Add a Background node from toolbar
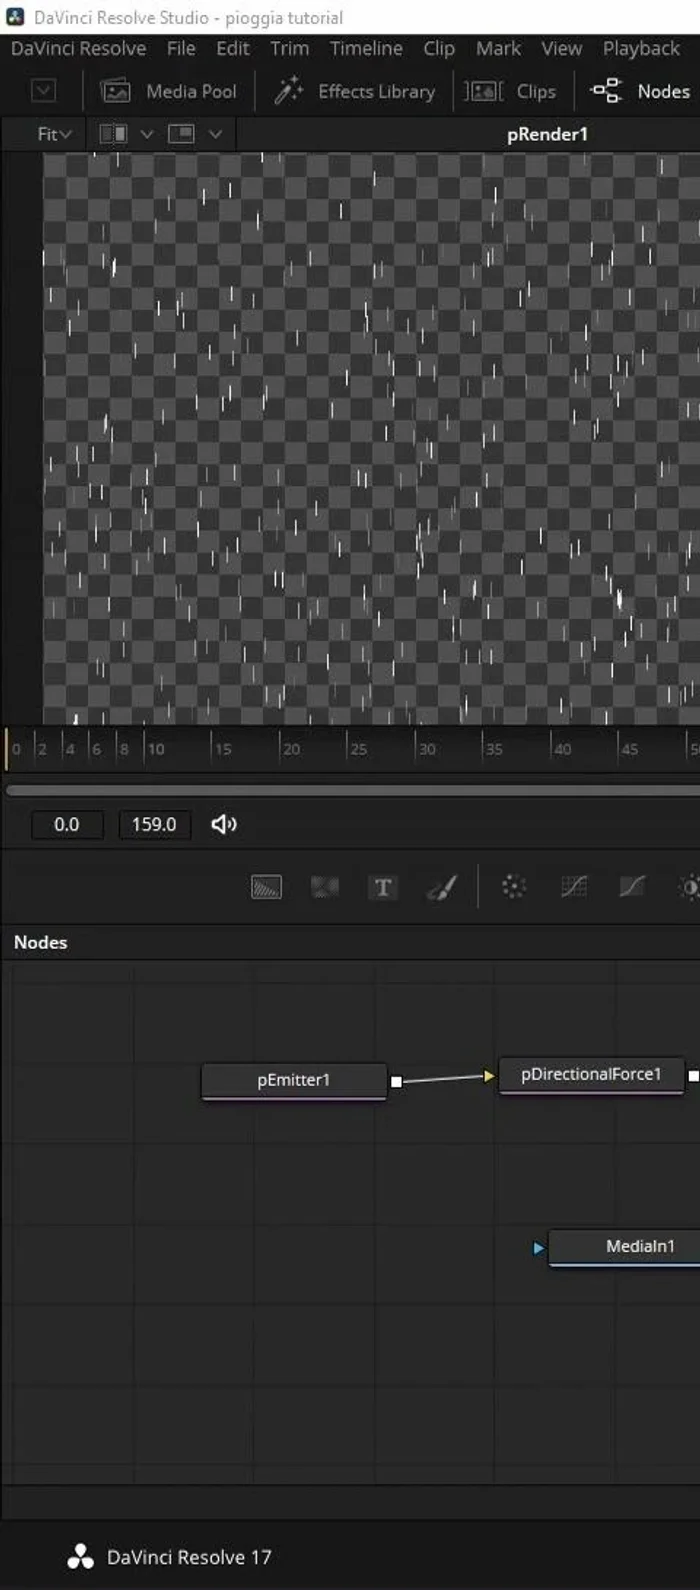 click(266, 887)
